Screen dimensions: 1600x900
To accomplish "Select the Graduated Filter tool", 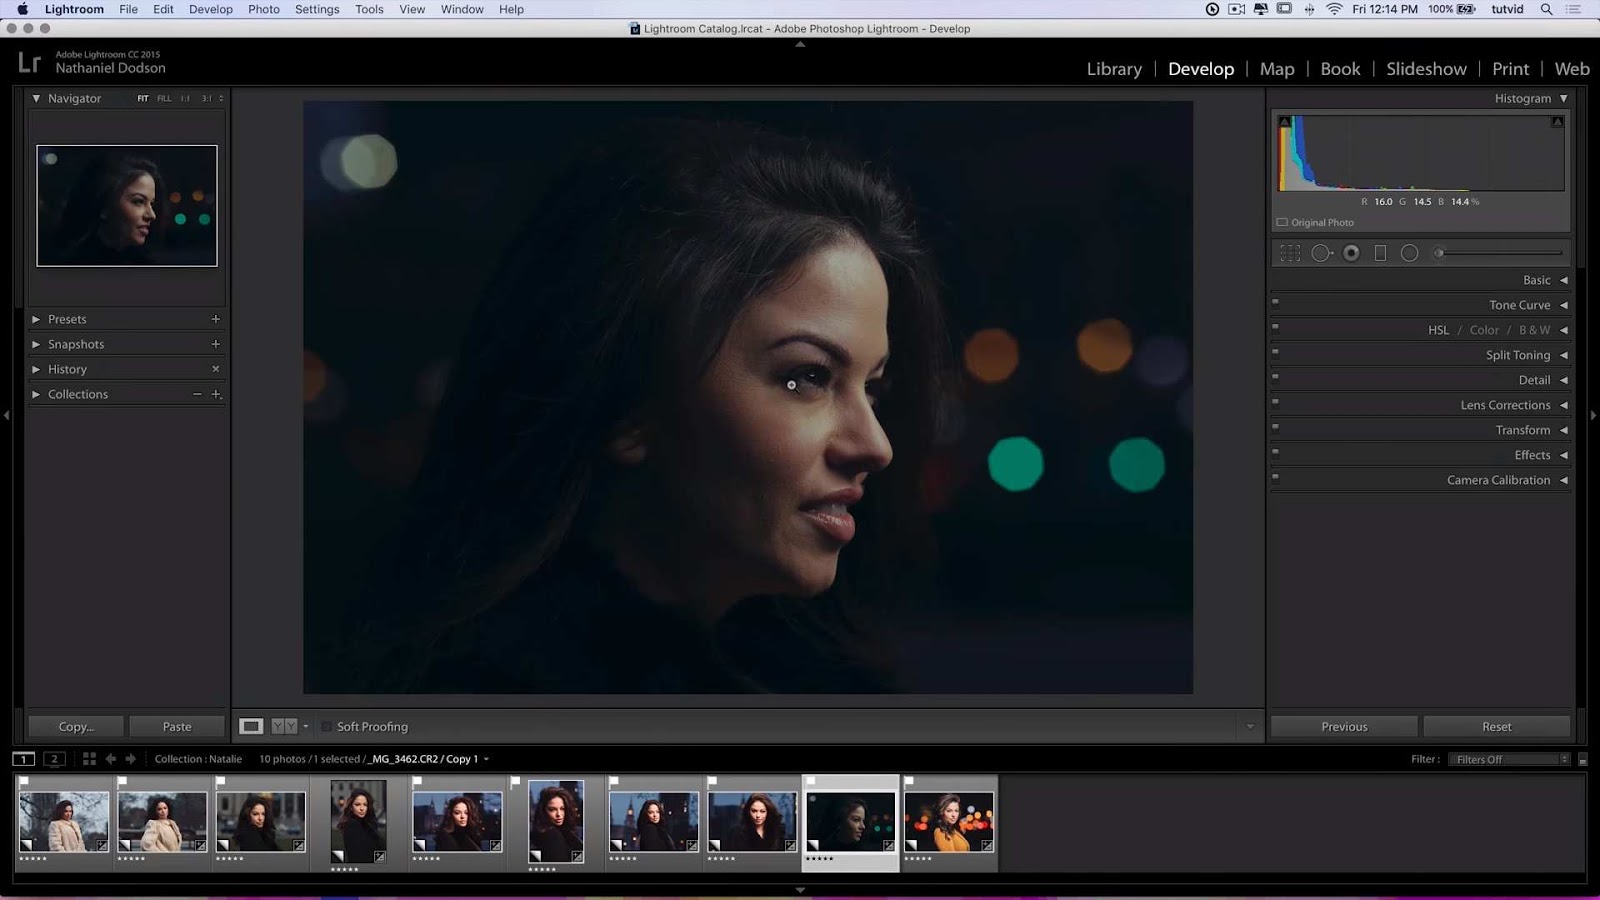I will pyautogui.click(x=1381, y=253).
